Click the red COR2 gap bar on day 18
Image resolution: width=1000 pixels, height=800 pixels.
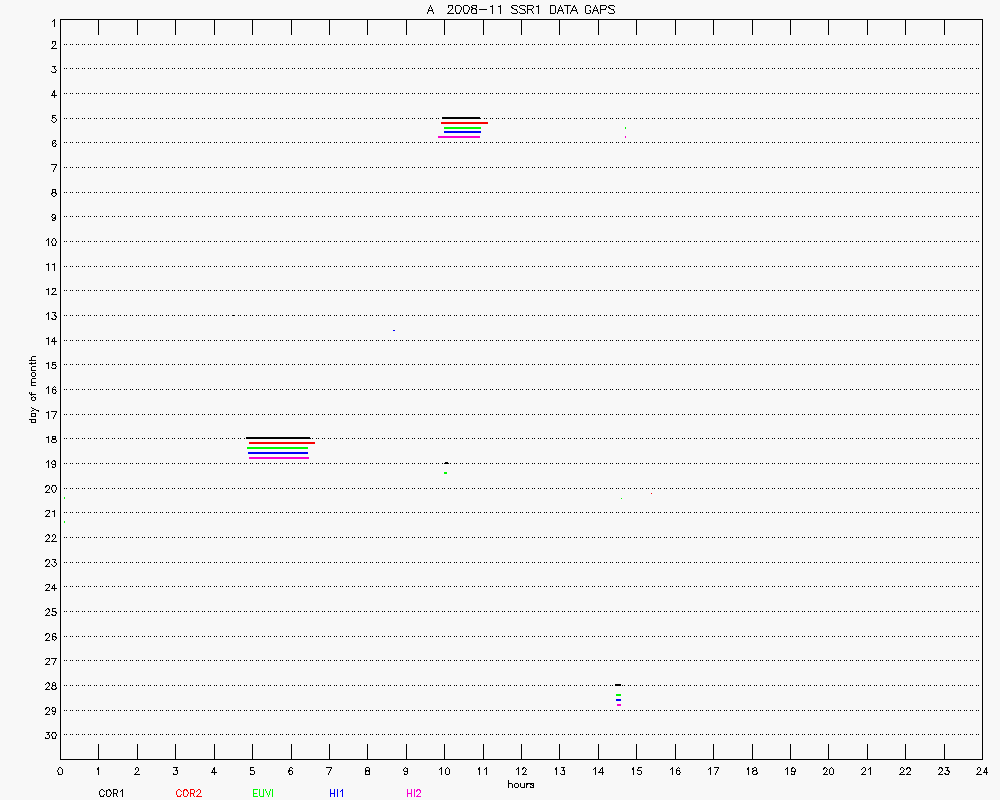click(281, 443)
